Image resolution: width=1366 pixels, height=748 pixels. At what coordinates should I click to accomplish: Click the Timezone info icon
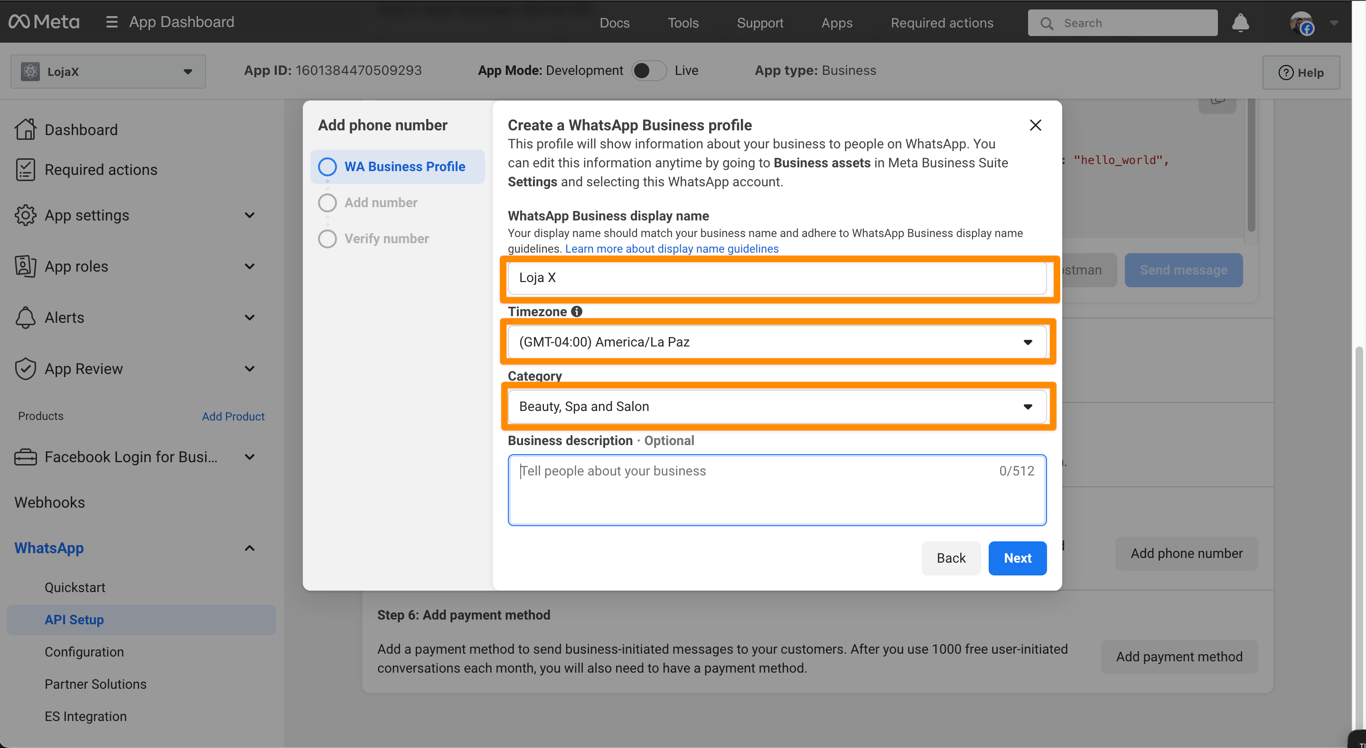click(x=577, y=312)
